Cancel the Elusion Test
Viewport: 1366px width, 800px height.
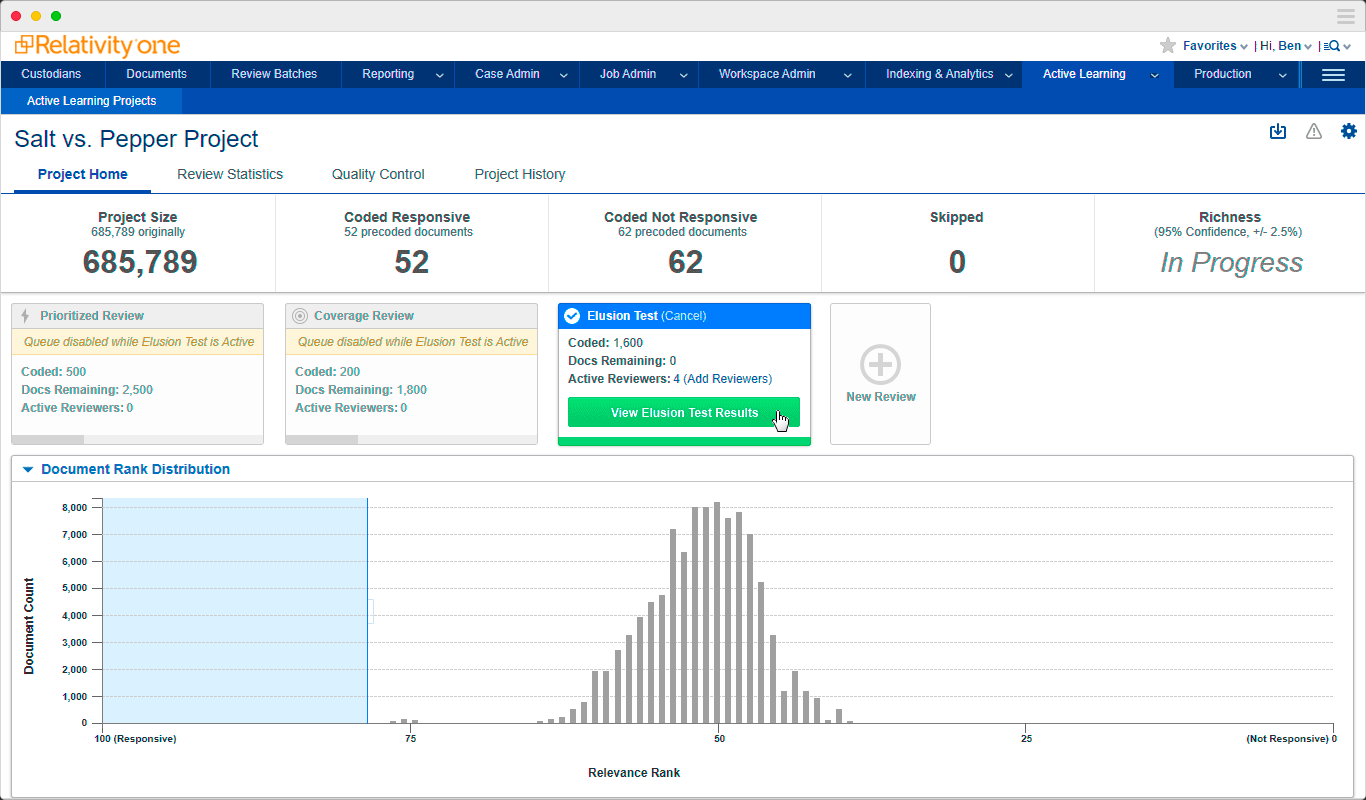(684, 316)
